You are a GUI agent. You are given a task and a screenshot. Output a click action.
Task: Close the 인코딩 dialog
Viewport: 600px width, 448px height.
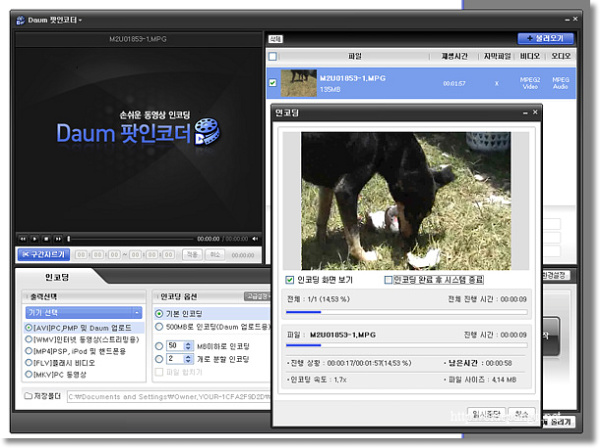[x=535, y=112]
